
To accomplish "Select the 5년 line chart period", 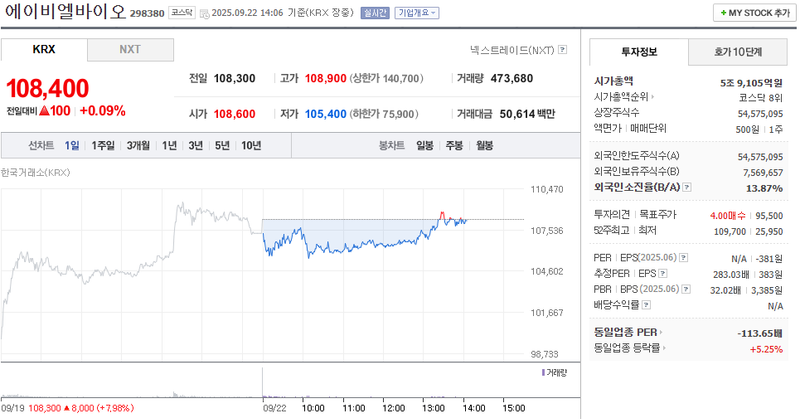I will pos(222,146).
